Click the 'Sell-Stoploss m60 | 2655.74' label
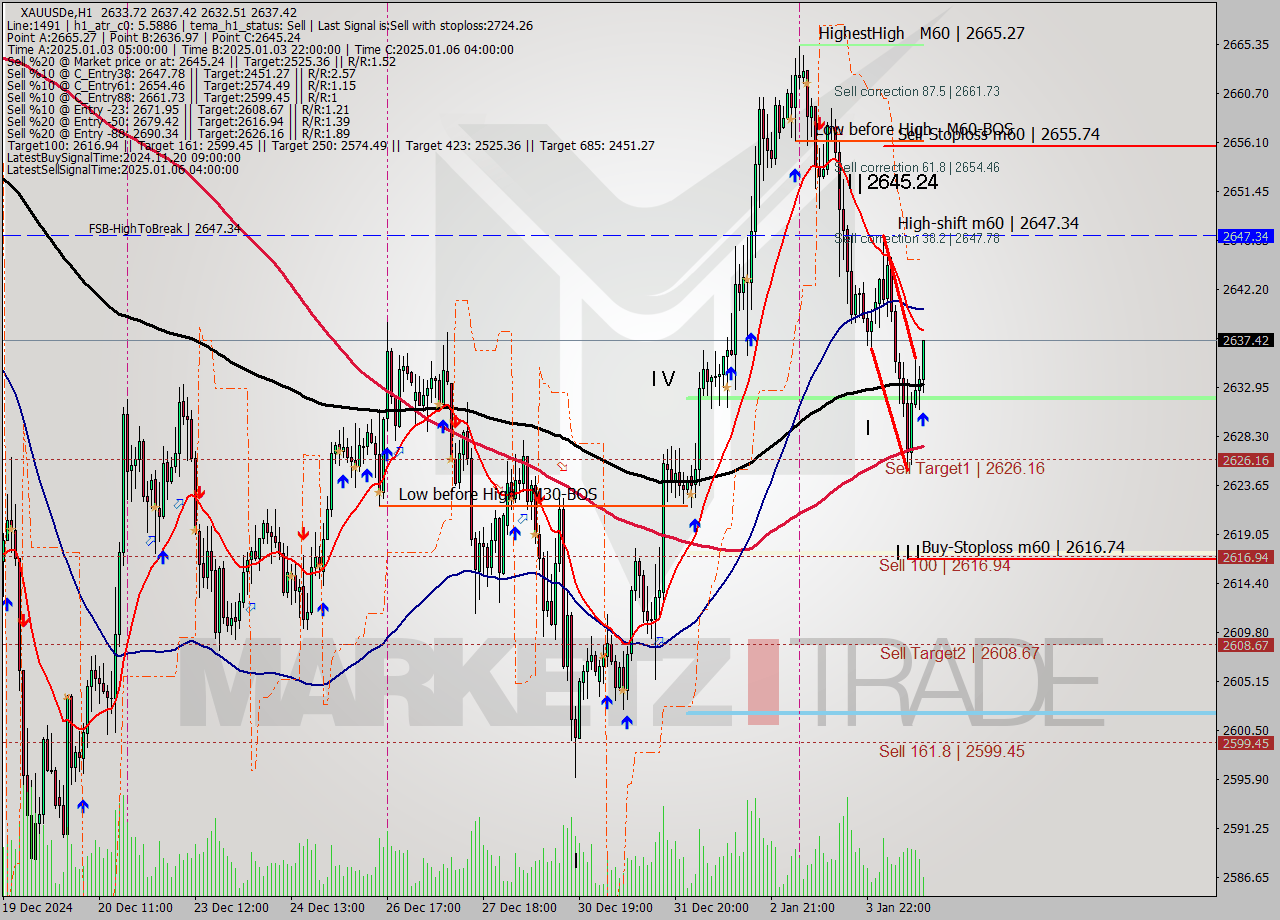Image resolution: width=1280 pixels, height=920 pixels. click(x=999, y=134)
